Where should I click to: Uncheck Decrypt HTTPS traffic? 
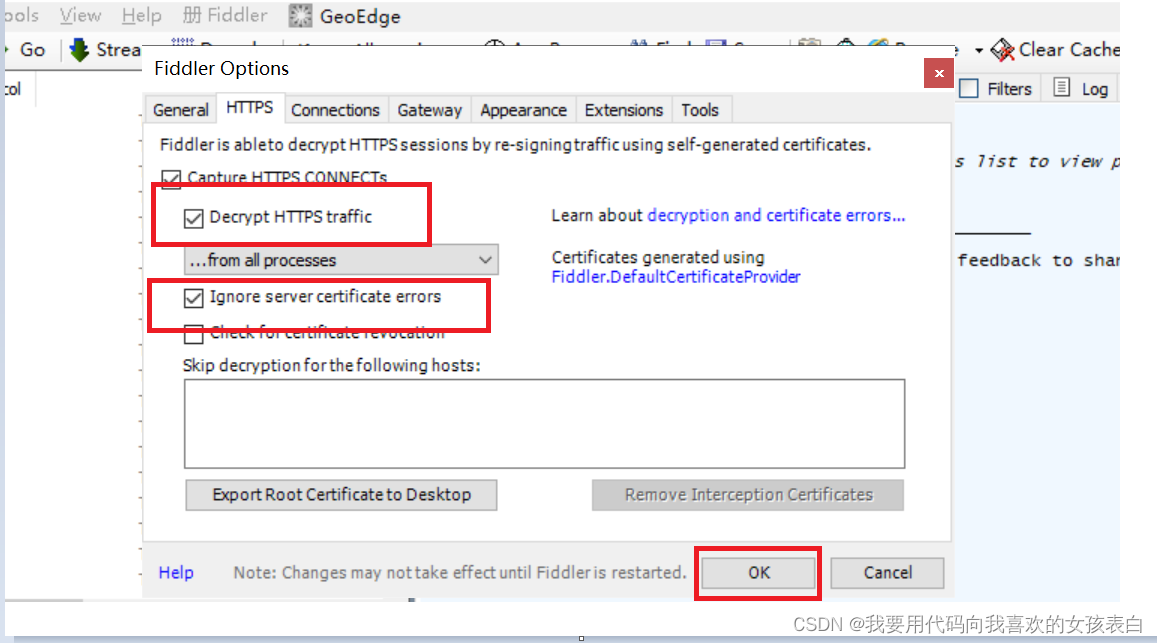pos(193,218)
